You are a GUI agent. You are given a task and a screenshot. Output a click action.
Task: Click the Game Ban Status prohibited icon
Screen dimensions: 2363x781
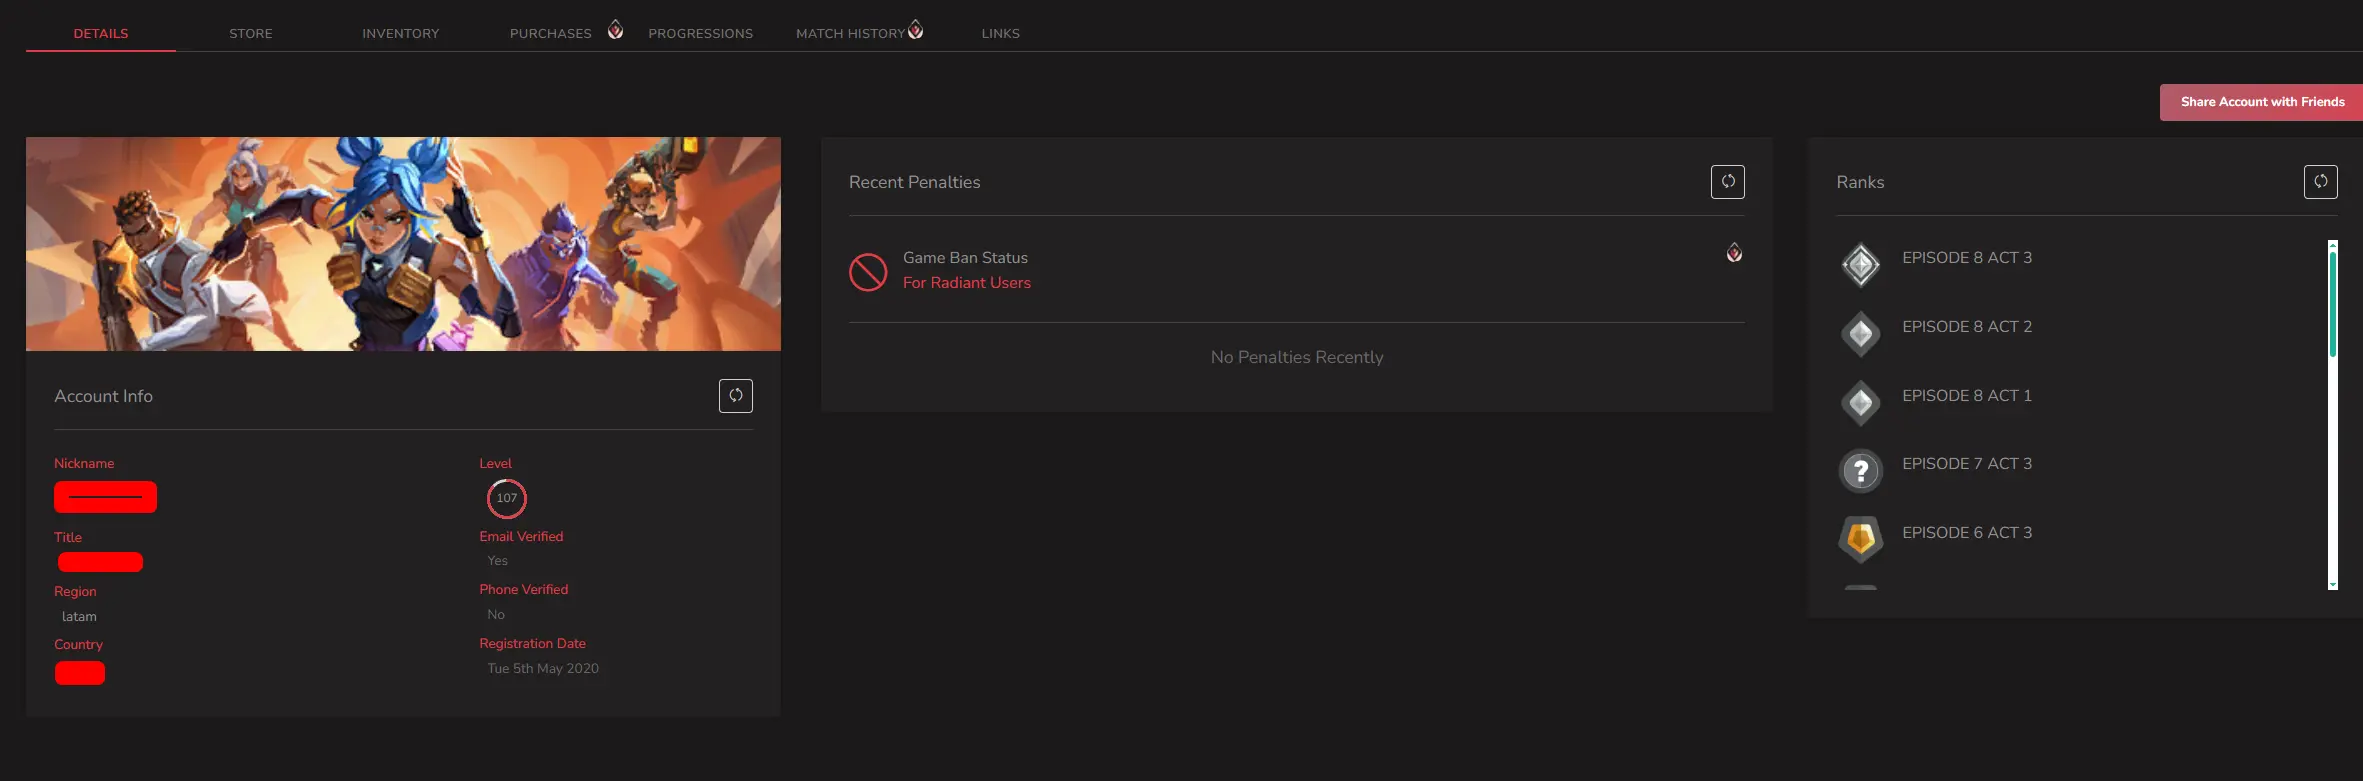click(x=868, y=272)
